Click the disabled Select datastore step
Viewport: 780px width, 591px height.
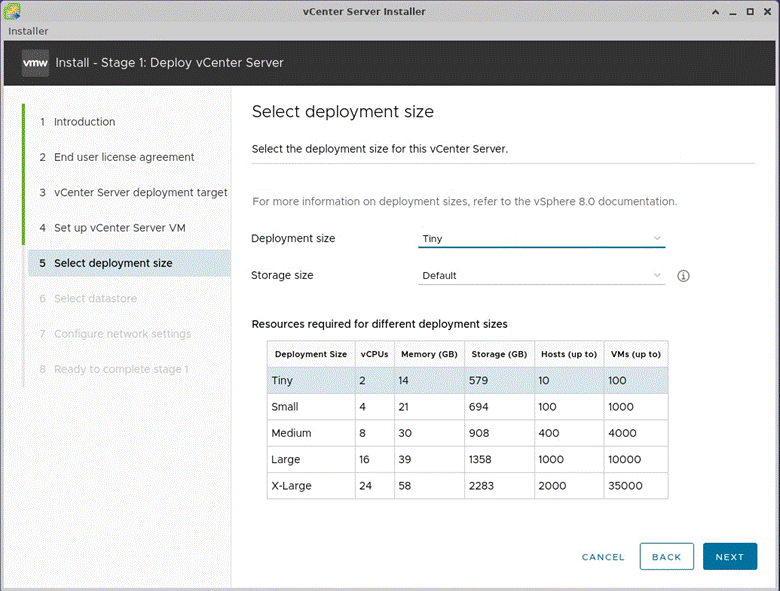[x=95, y=298]
